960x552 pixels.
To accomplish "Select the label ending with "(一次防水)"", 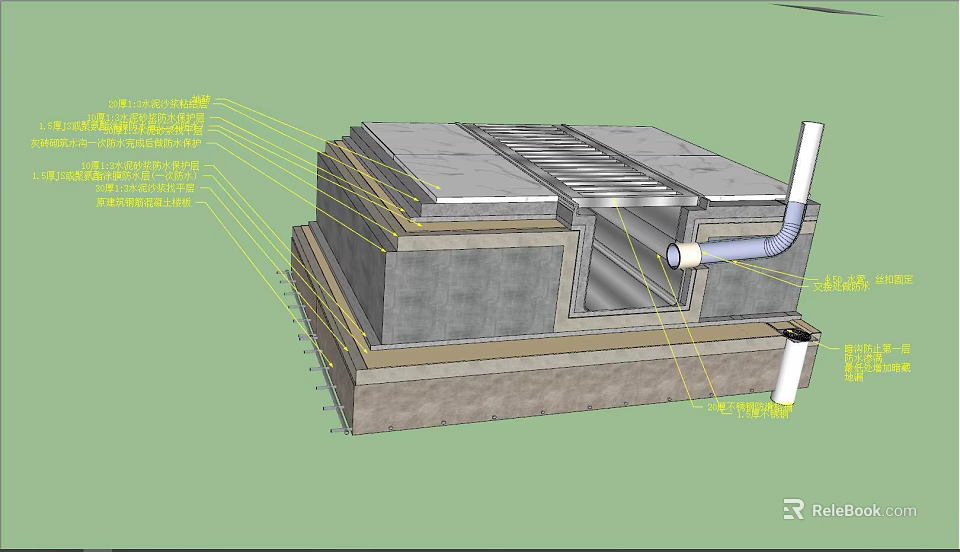I will click(x=114, y=176).
